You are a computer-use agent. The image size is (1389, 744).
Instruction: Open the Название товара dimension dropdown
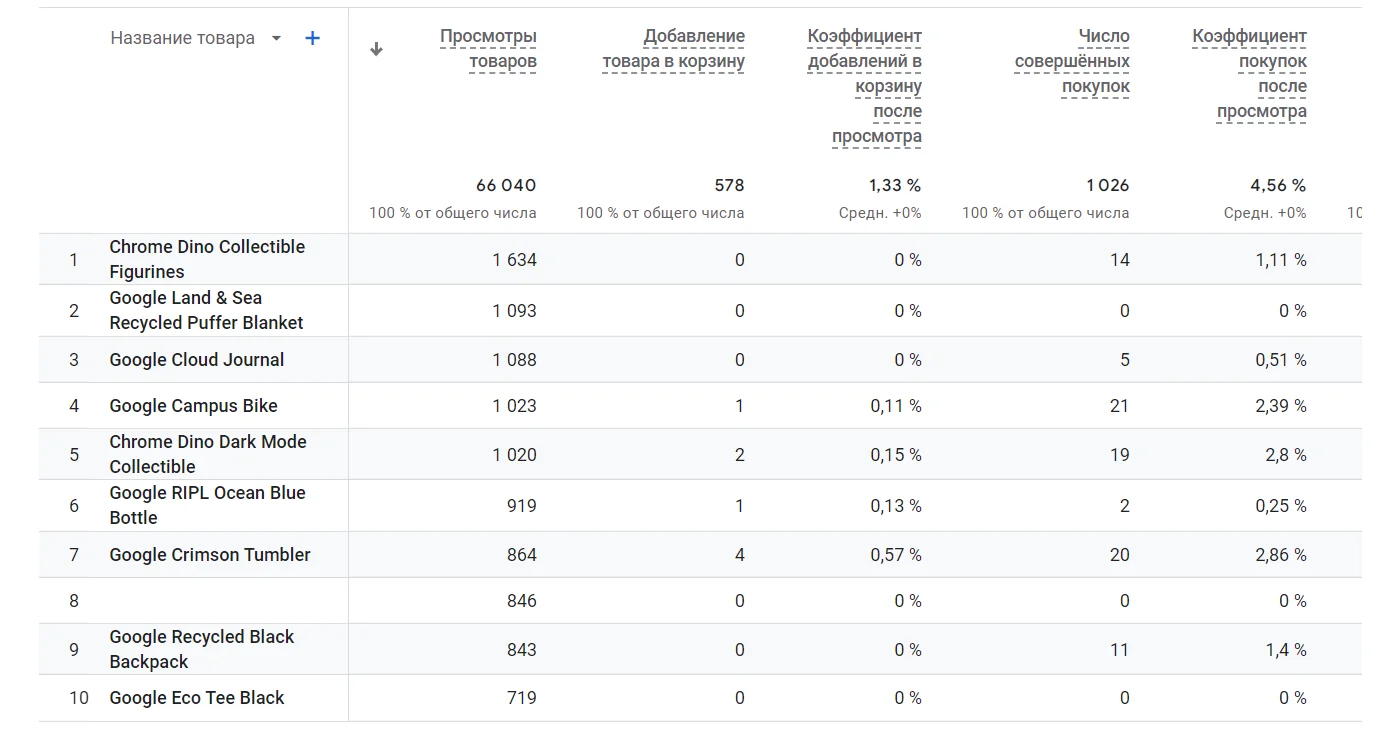277,39
